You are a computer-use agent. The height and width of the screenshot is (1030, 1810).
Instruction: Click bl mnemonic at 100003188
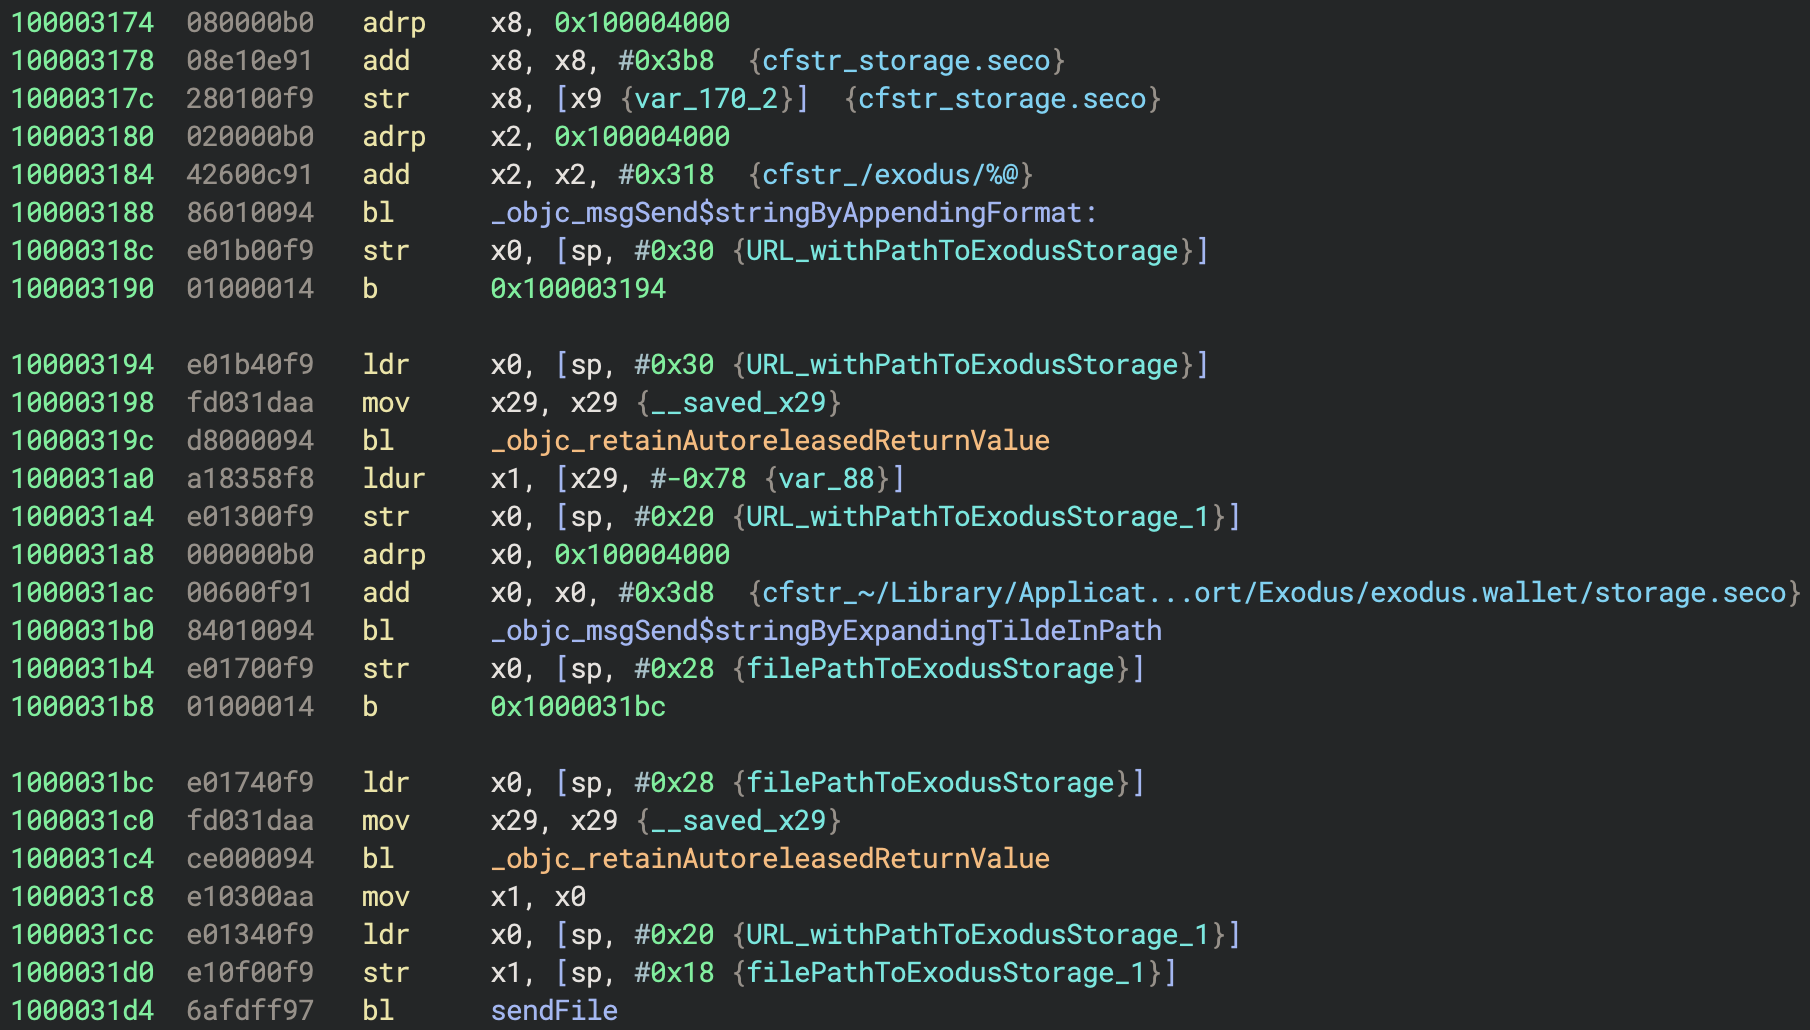378,212
